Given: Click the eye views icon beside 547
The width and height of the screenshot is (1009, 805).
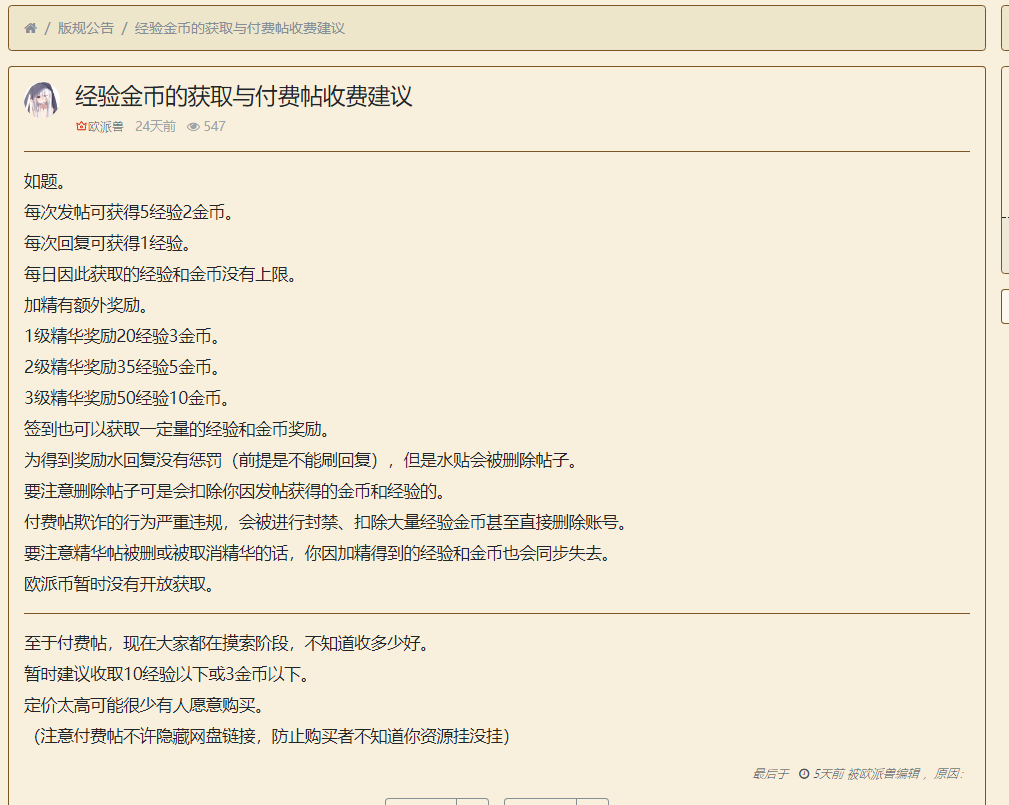Looking at the screenshot, I should 193,127.
